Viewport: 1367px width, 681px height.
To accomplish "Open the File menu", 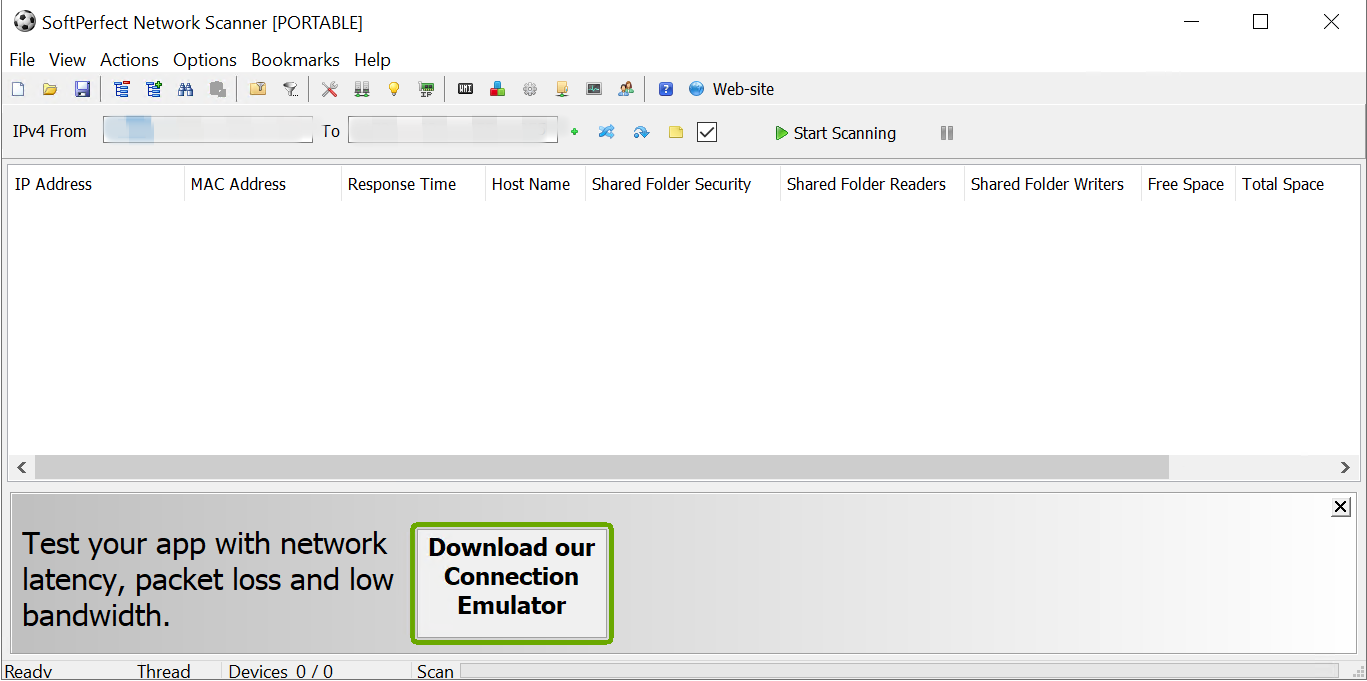I will tap(22, 60).
